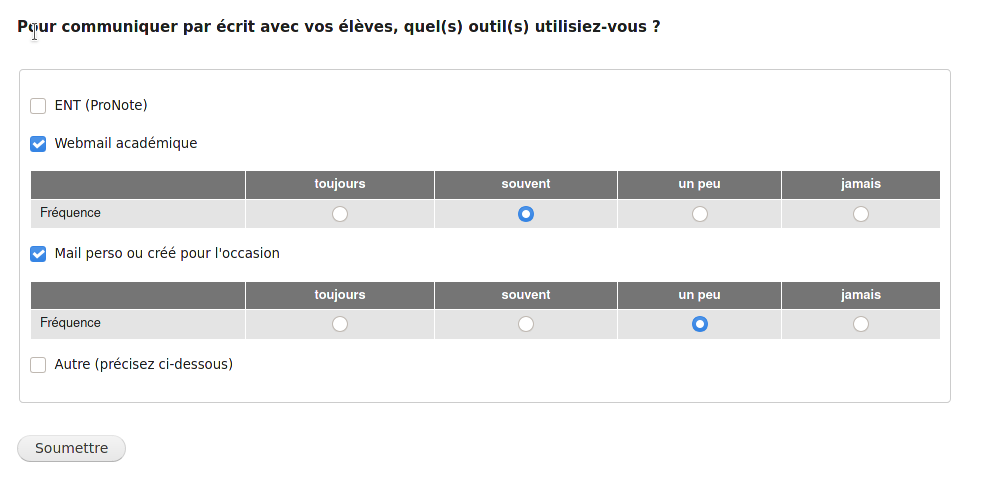Click the 'jamais' header in Mail perso table
Screen dimensions: 983x487
861,295
